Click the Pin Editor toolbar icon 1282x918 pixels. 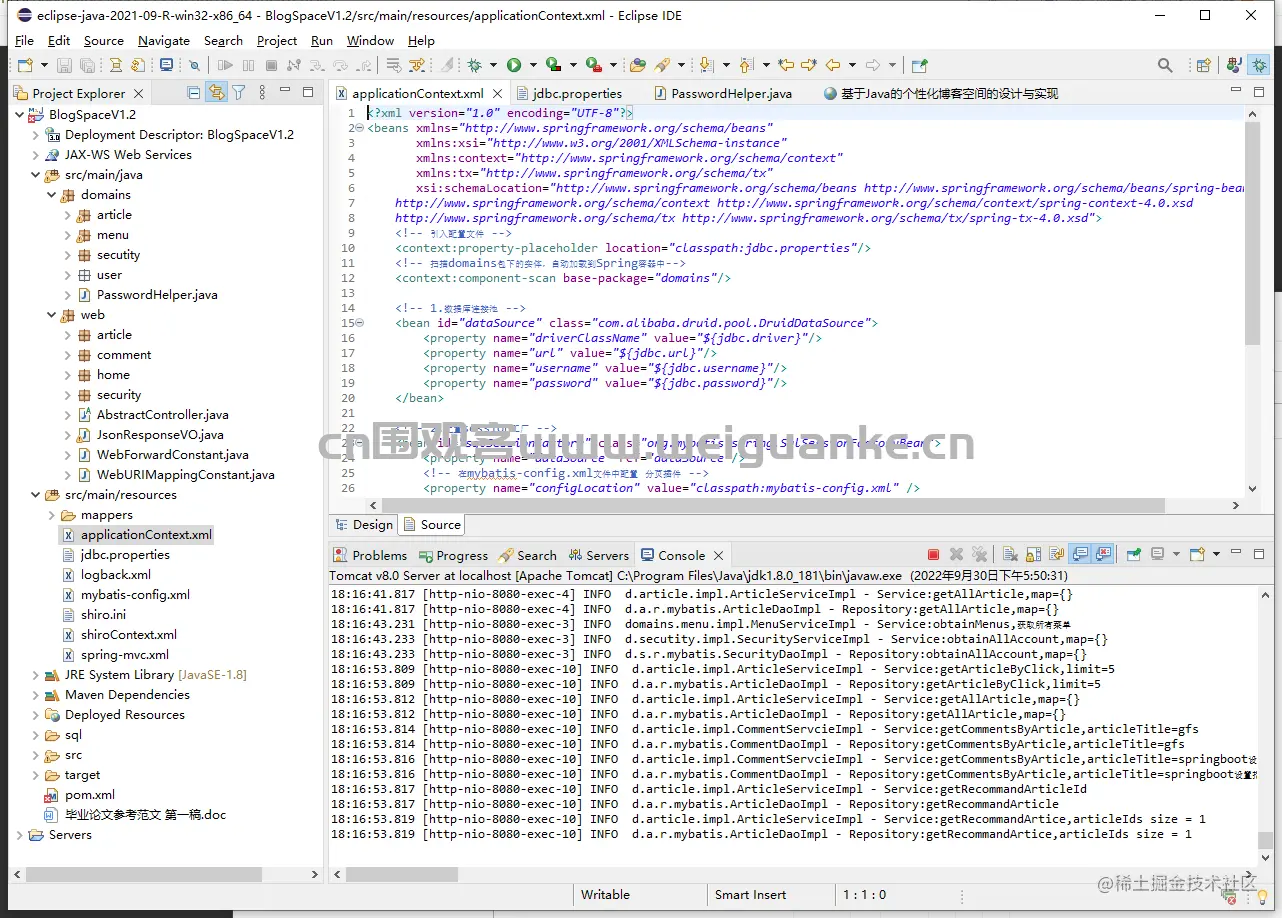tap(919, 66)
